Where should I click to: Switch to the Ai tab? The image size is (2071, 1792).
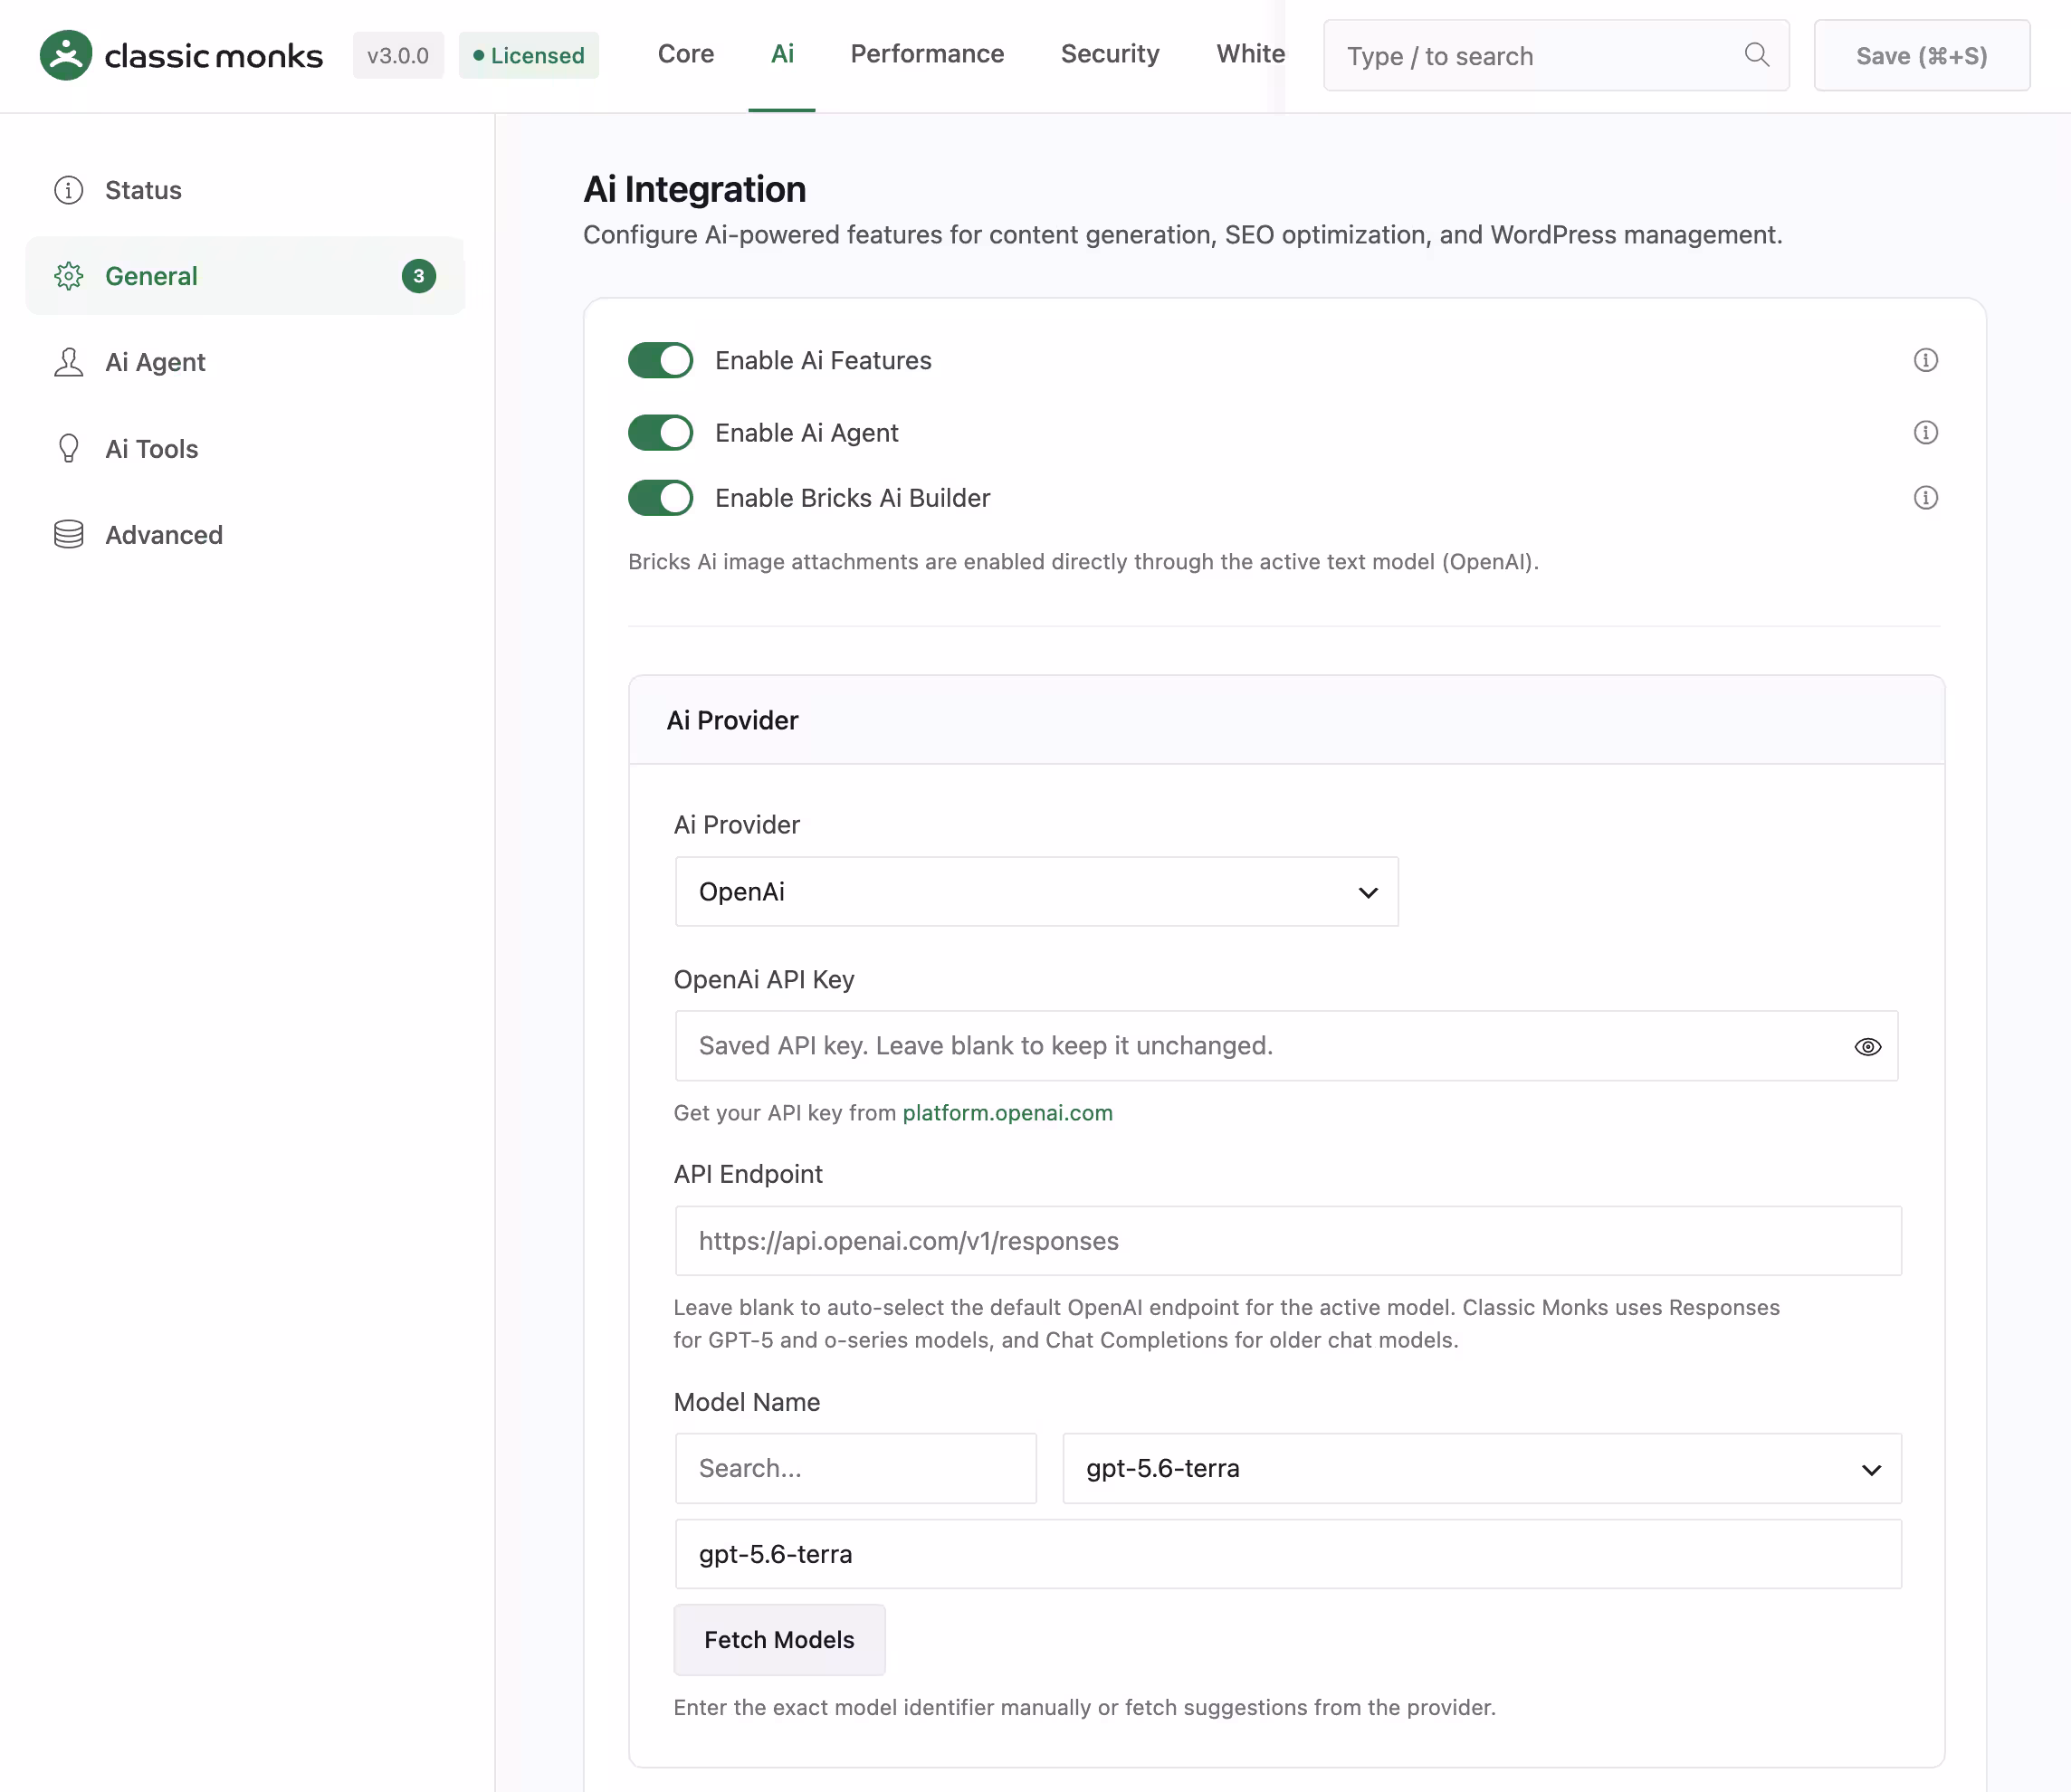pos(782,54)
